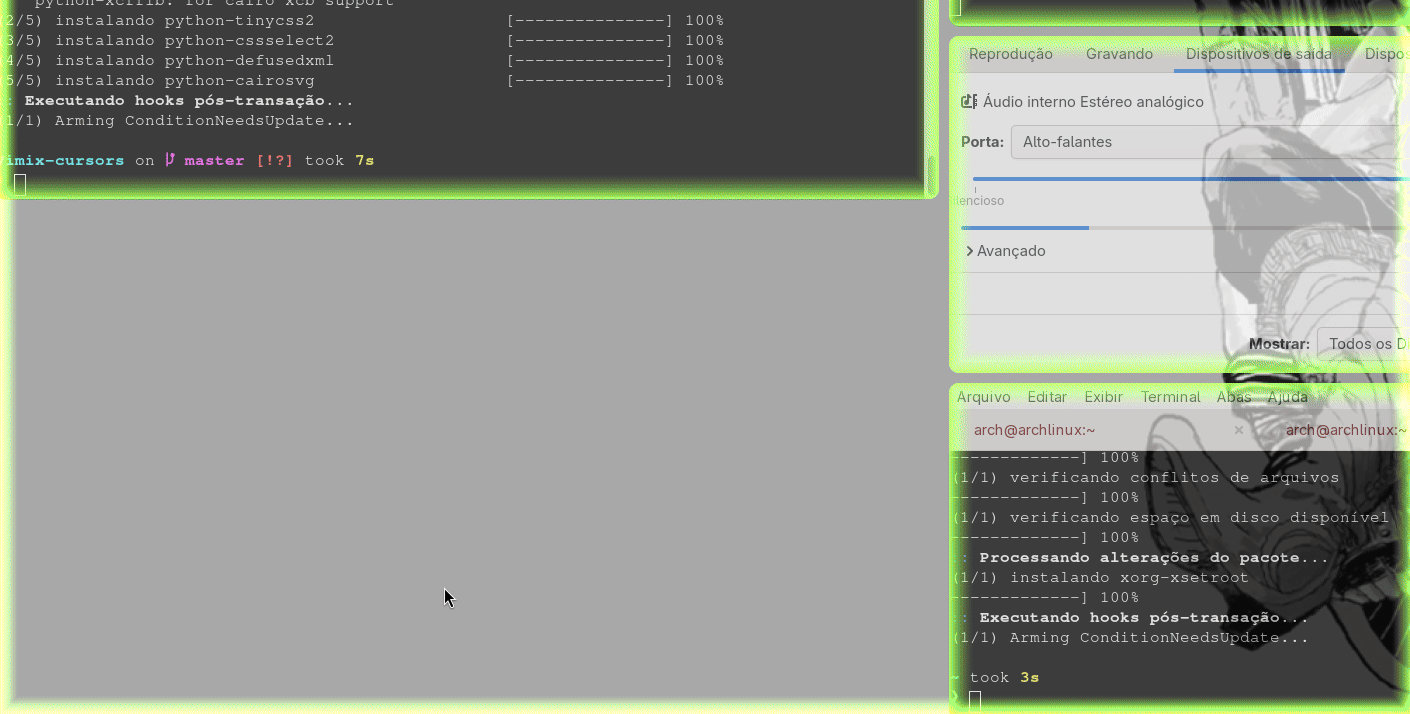This screenshot has height=714, width=1410.
Task: Switch to the Gravando tab
Action: click(1119, 54)
